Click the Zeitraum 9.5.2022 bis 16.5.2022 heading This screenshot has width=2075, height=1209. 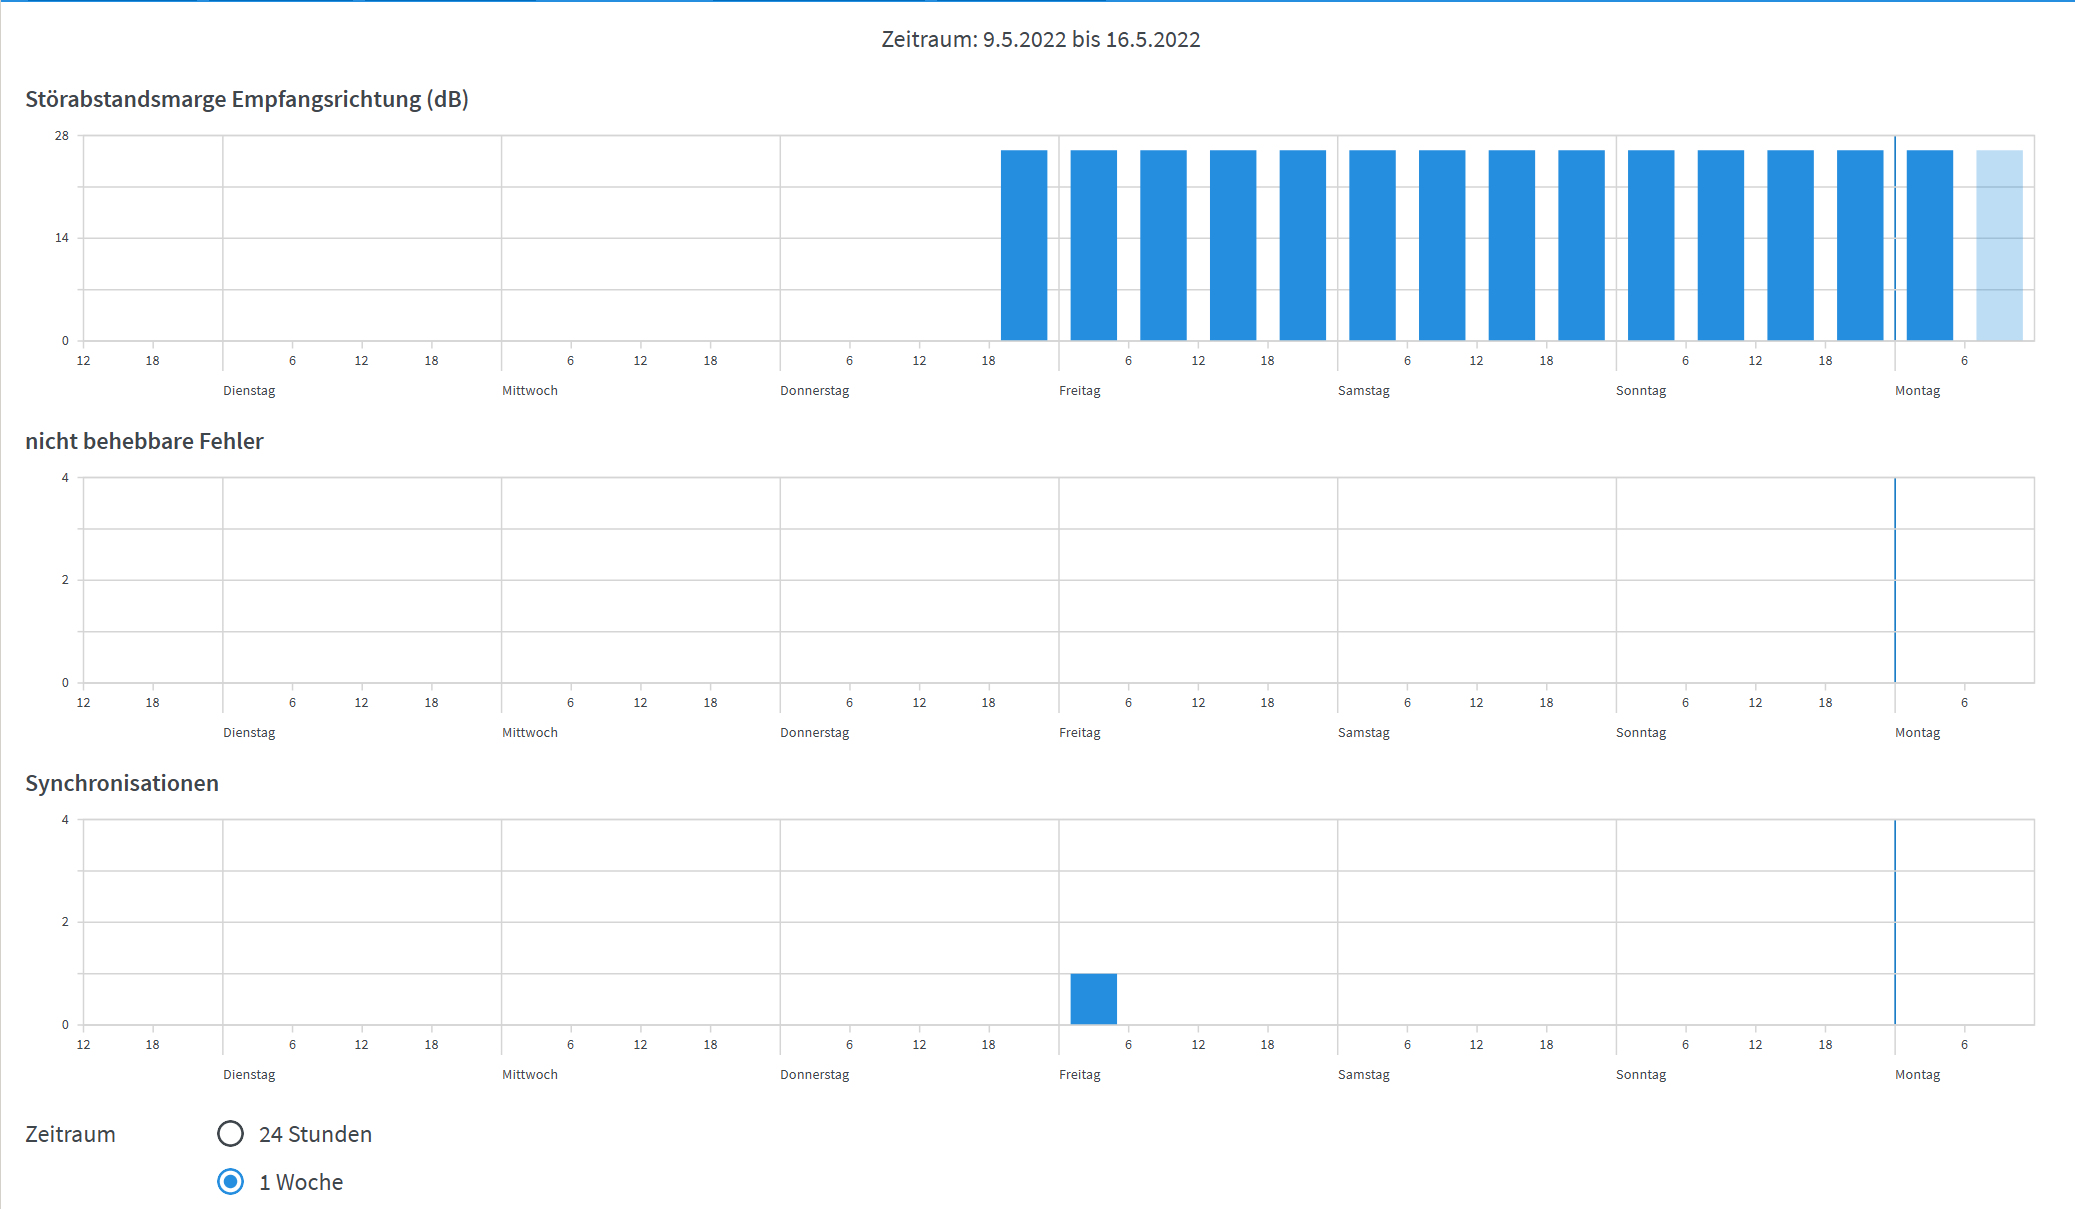[x=1040, y=39]
